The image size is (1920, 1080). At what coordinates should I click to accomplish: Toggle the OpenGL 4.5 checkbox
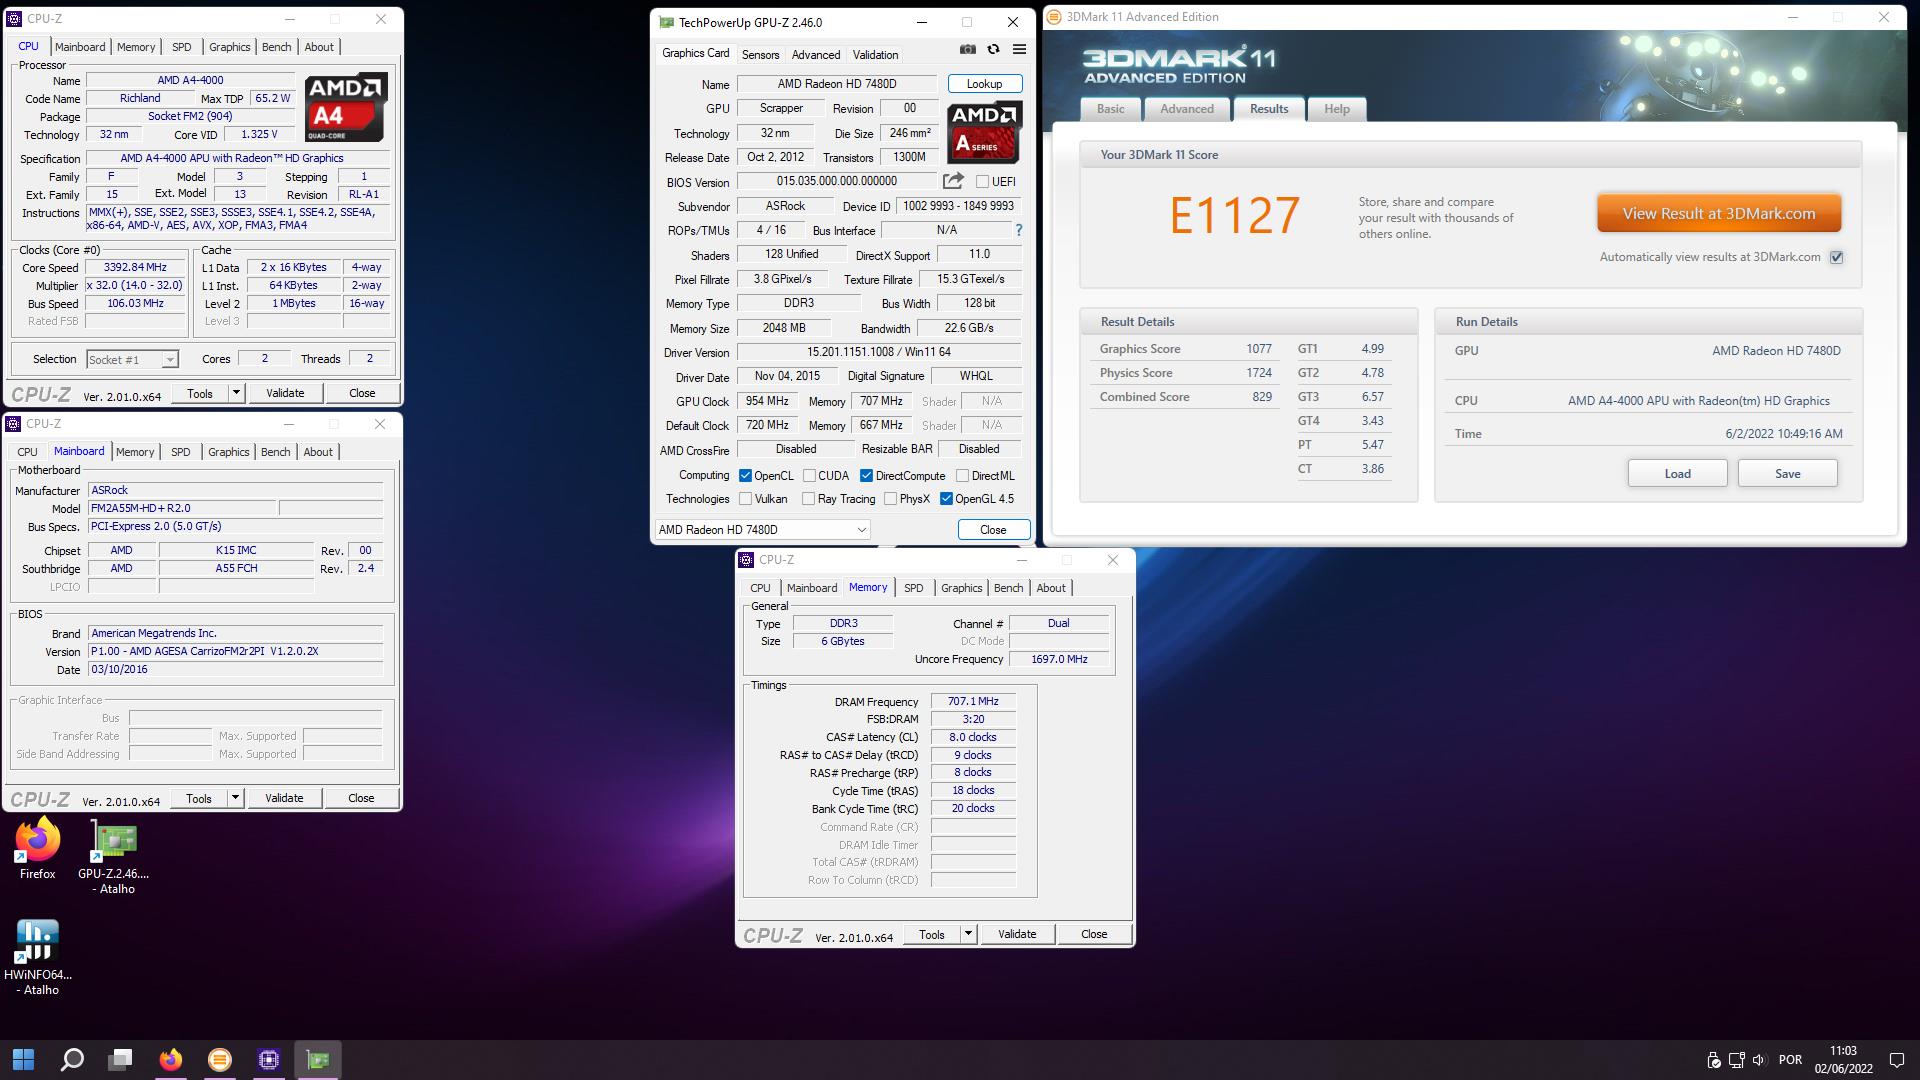946,499
